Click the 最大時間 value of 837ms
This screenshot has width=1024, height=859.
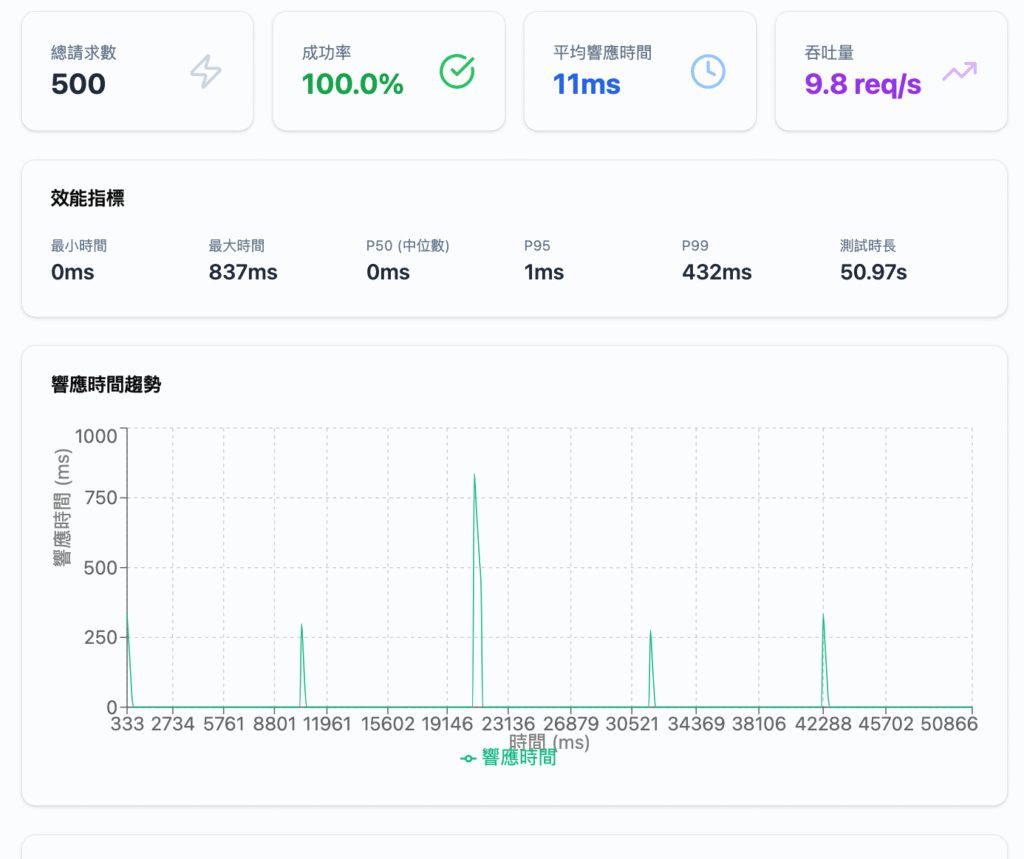[243, 272]
